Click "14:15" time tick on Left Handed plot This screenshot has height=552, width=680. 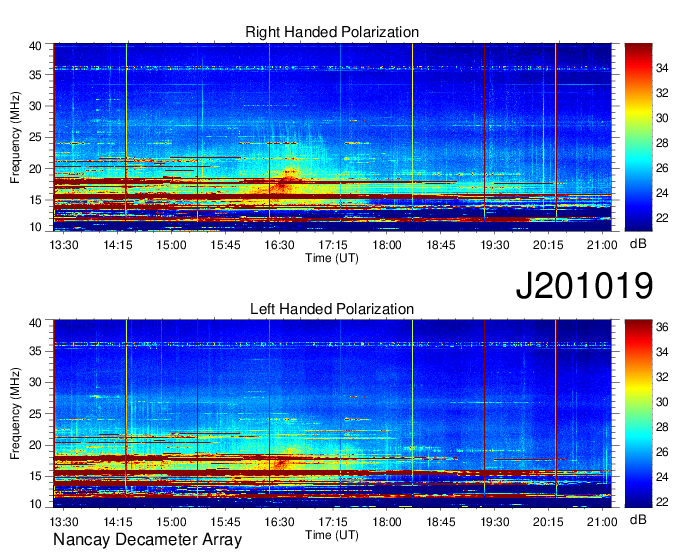click(x=118, y=522)
